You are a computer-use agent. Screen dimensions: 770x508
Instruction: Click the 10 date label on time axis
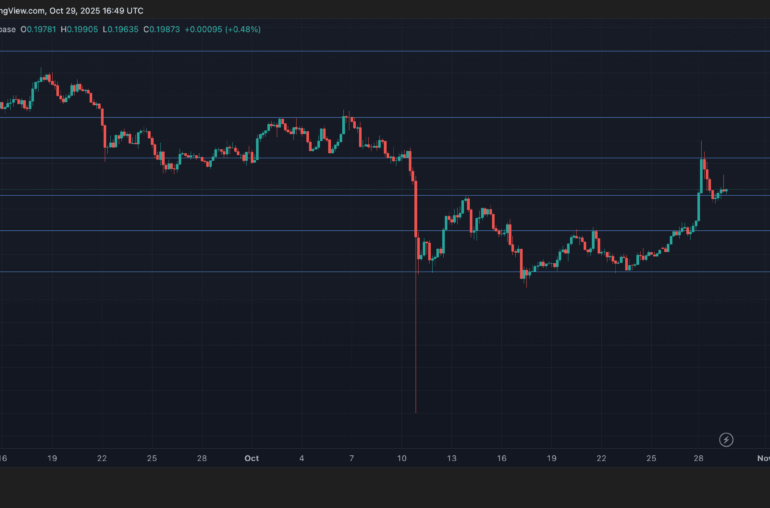[x=402, y=457]
